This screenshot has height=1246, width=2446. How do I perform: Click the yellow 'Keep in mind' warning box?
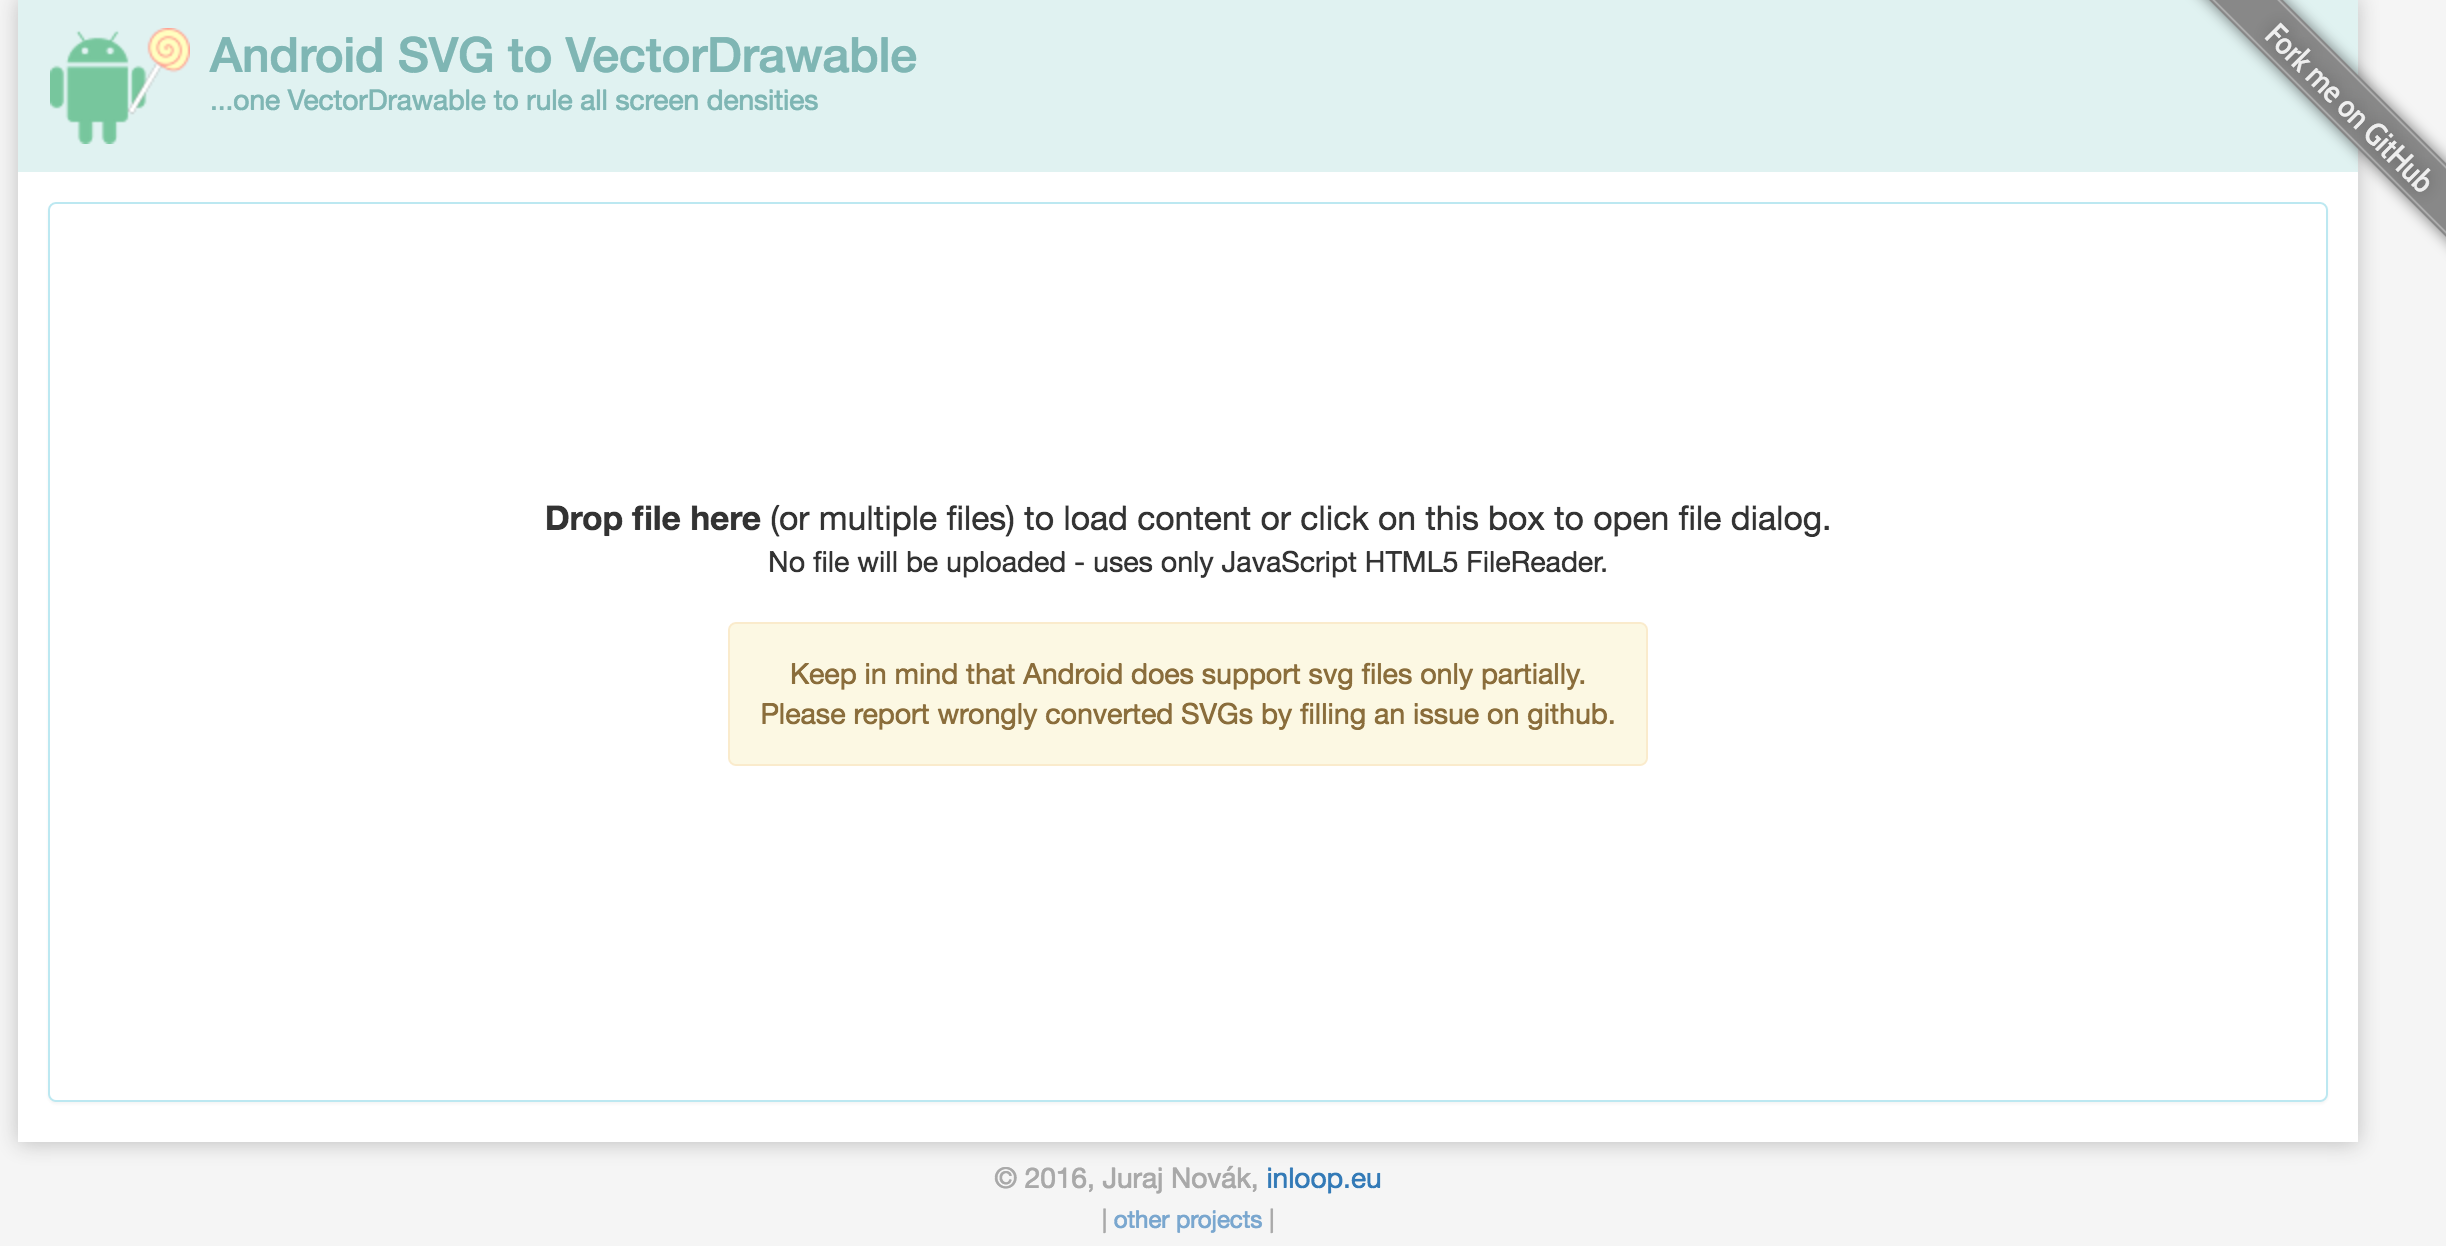point(1187,694)
